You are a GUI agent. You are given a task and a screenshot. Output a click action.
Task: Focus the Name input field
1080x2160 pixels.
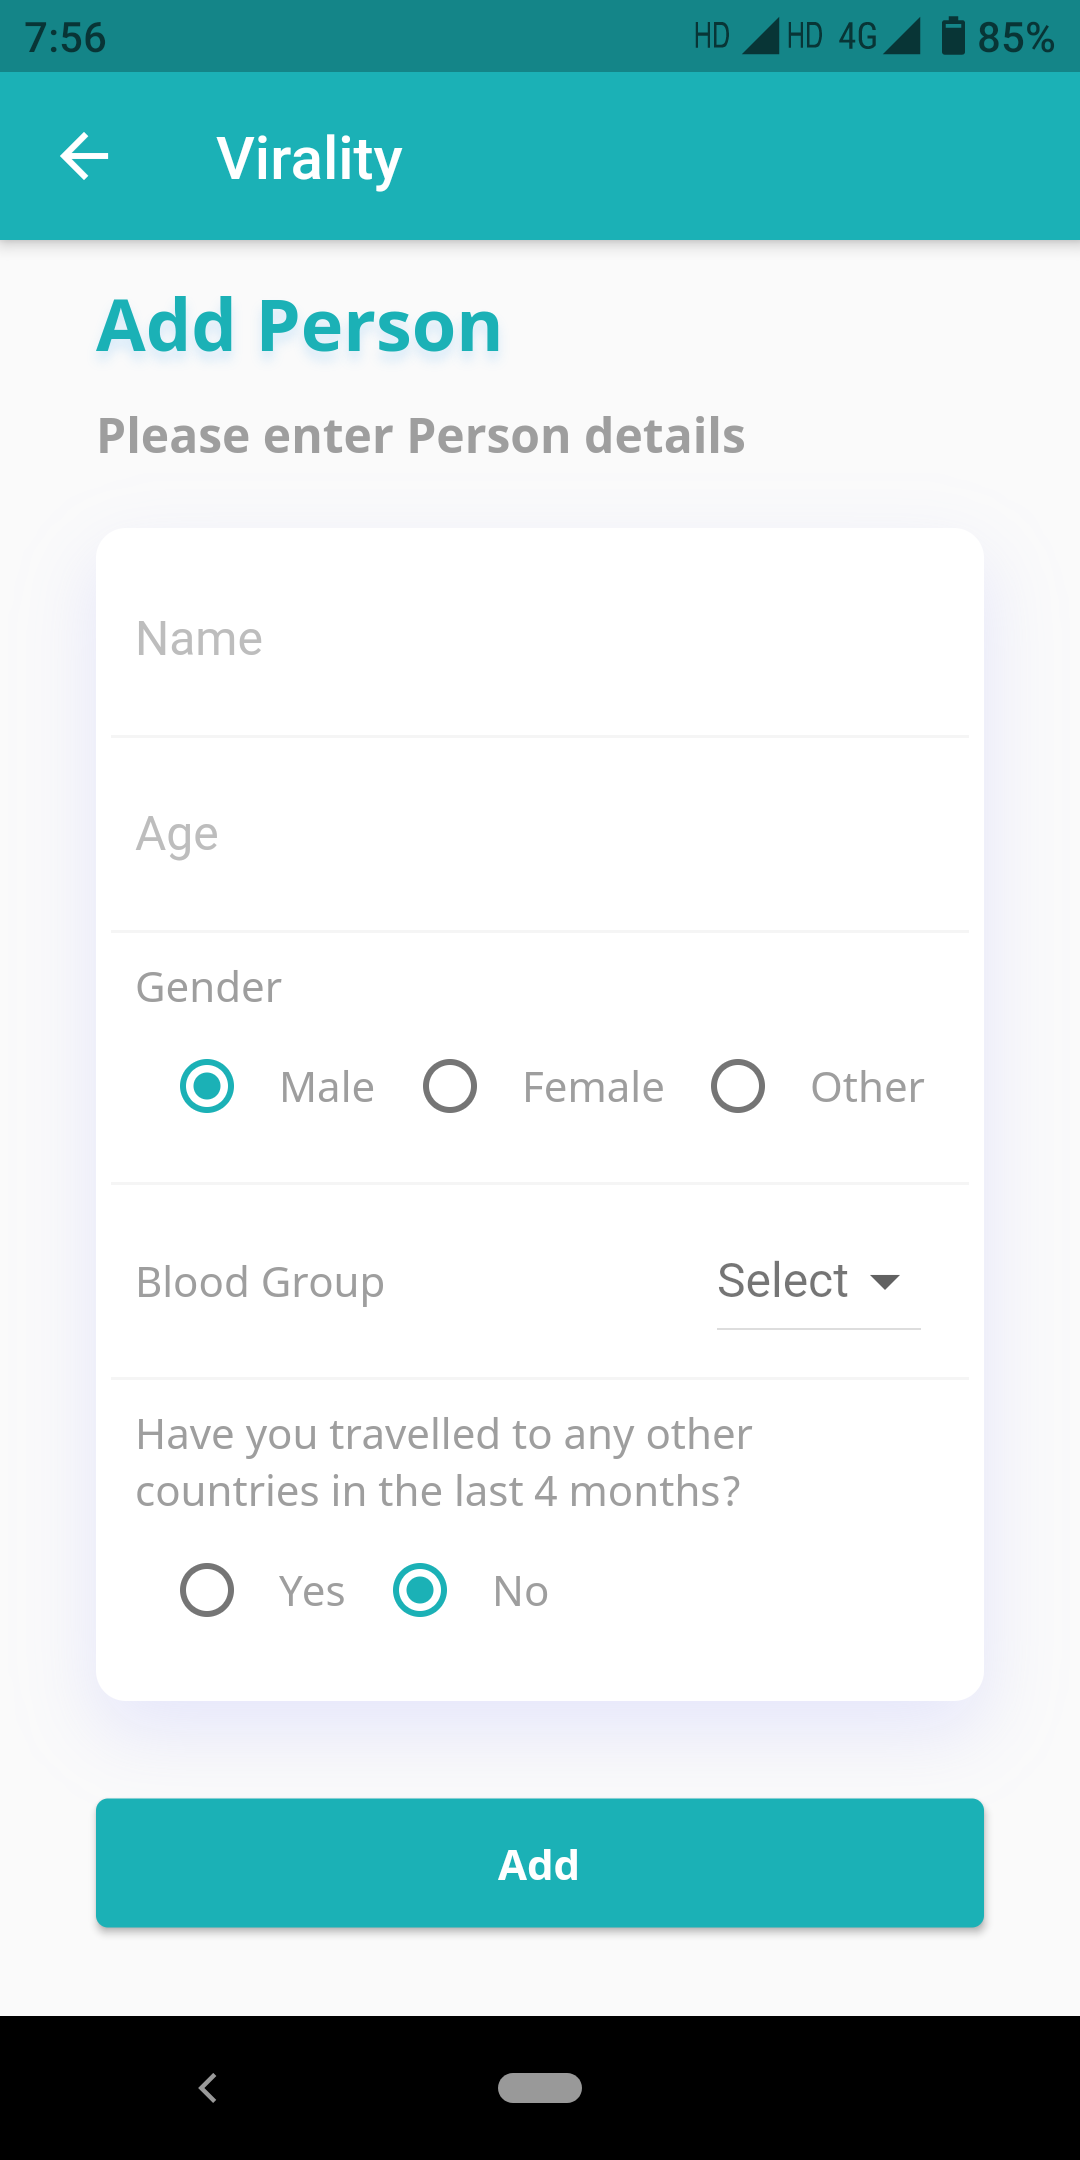(x=540, y=639)
